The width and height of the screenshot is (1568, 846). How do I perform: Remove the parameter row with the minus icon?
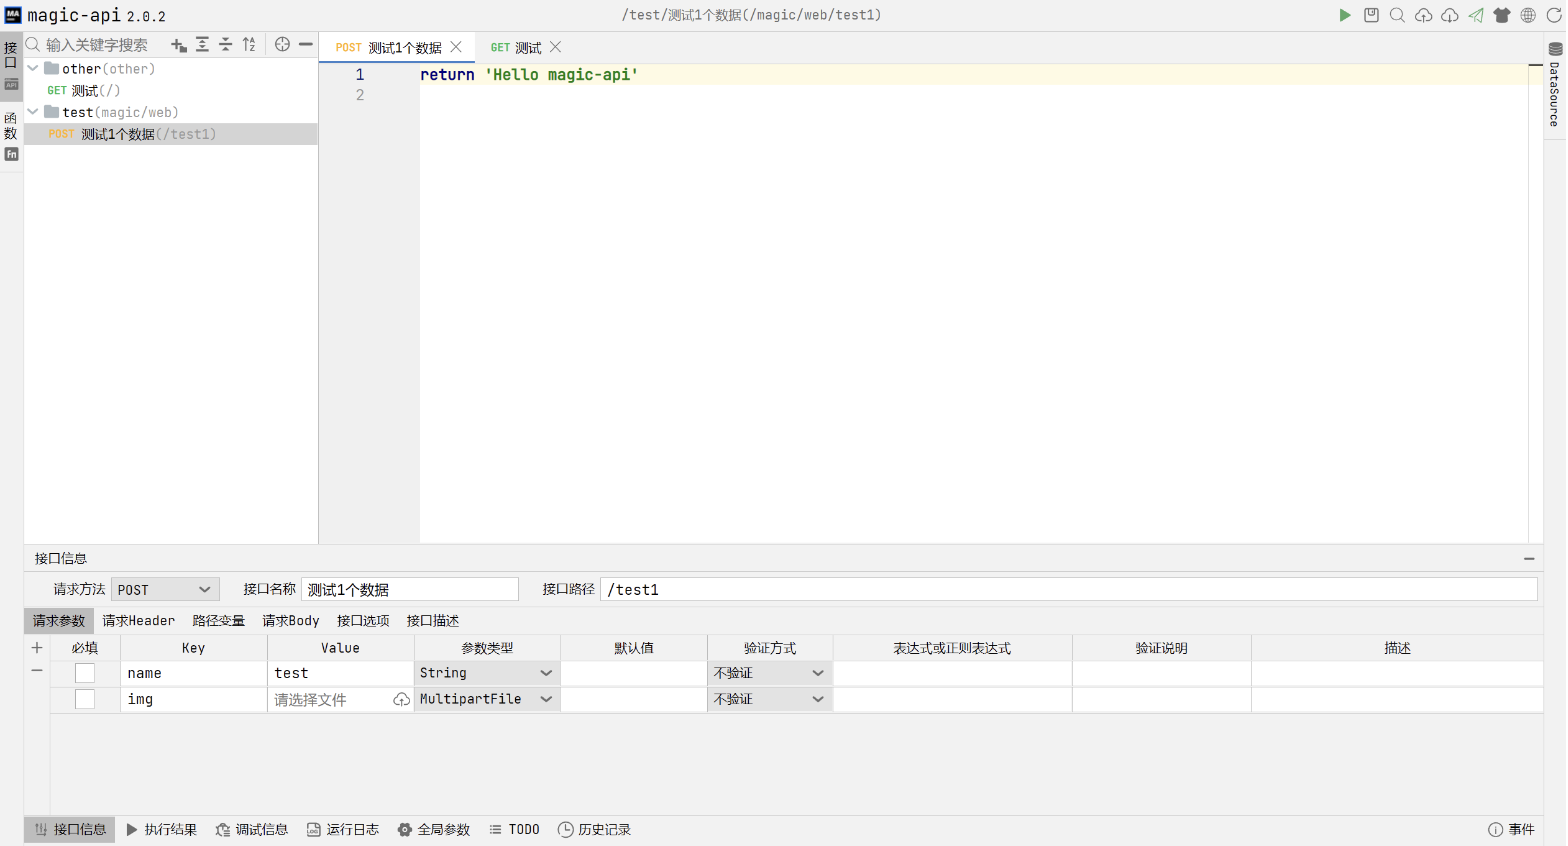(x=37, y=671)
